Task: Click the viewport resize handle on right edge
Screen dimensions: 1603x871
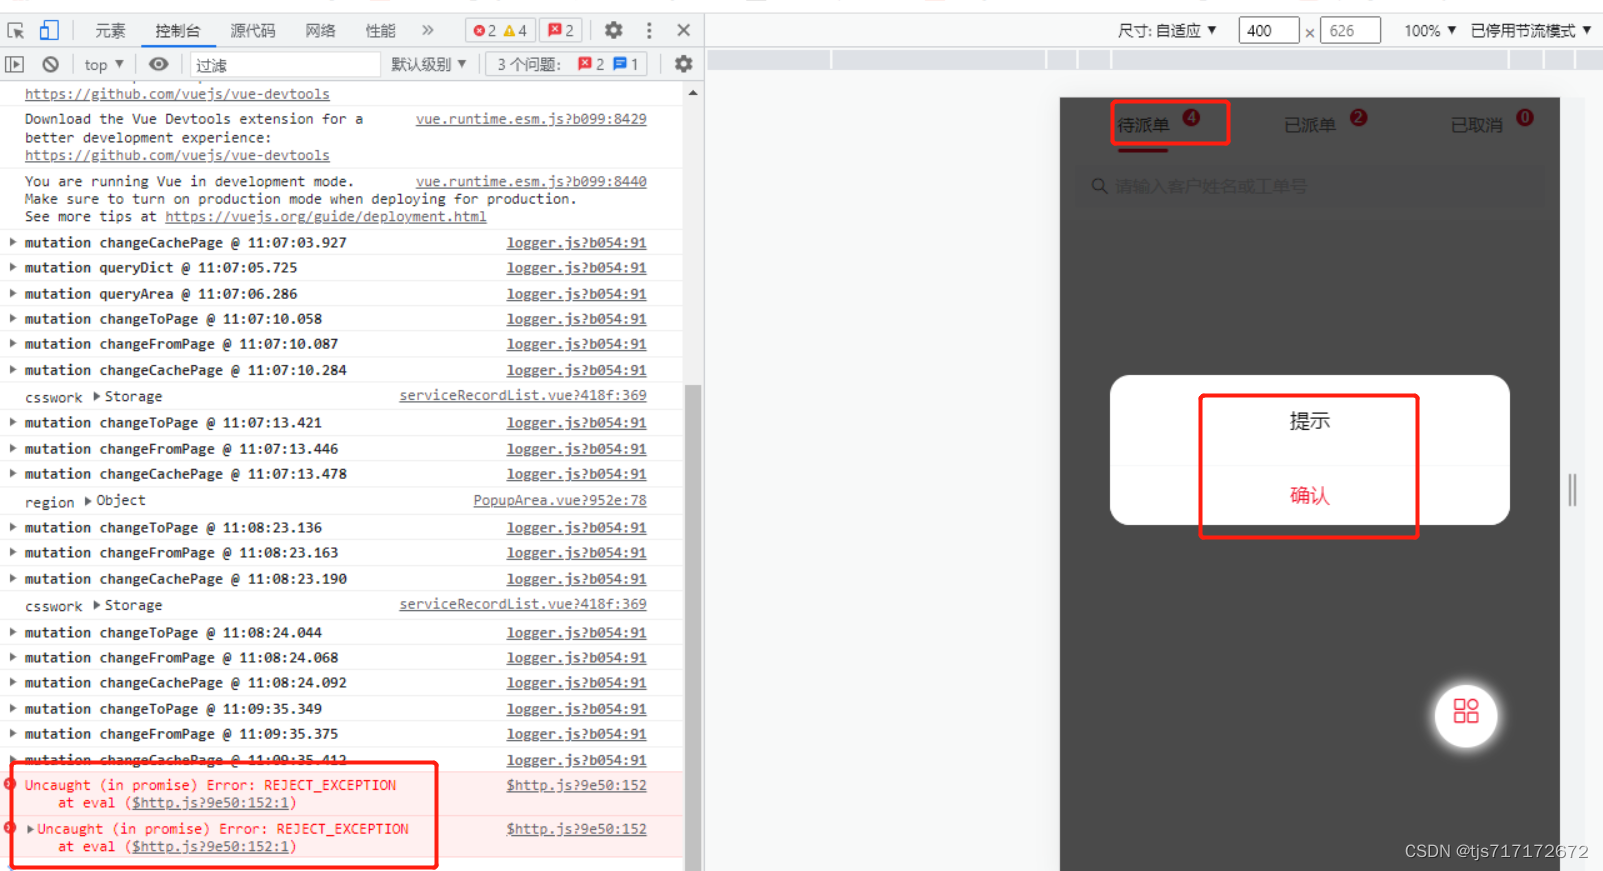Action: tap(1572, 490)
